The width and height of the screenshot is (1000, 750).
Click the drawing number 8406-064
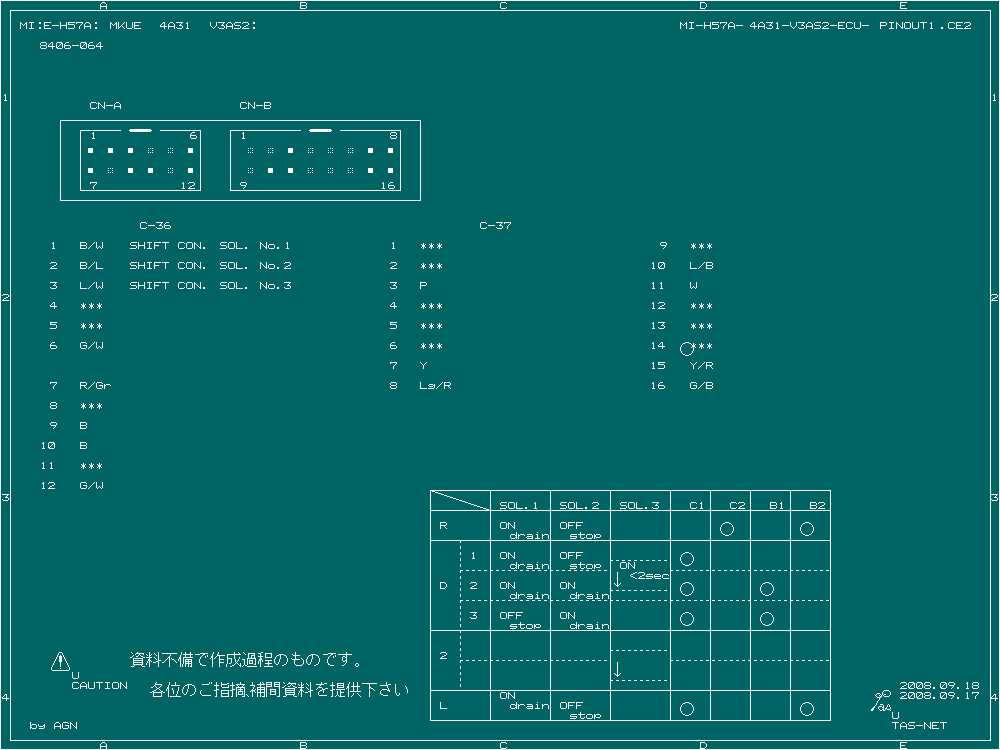(69, 45)
